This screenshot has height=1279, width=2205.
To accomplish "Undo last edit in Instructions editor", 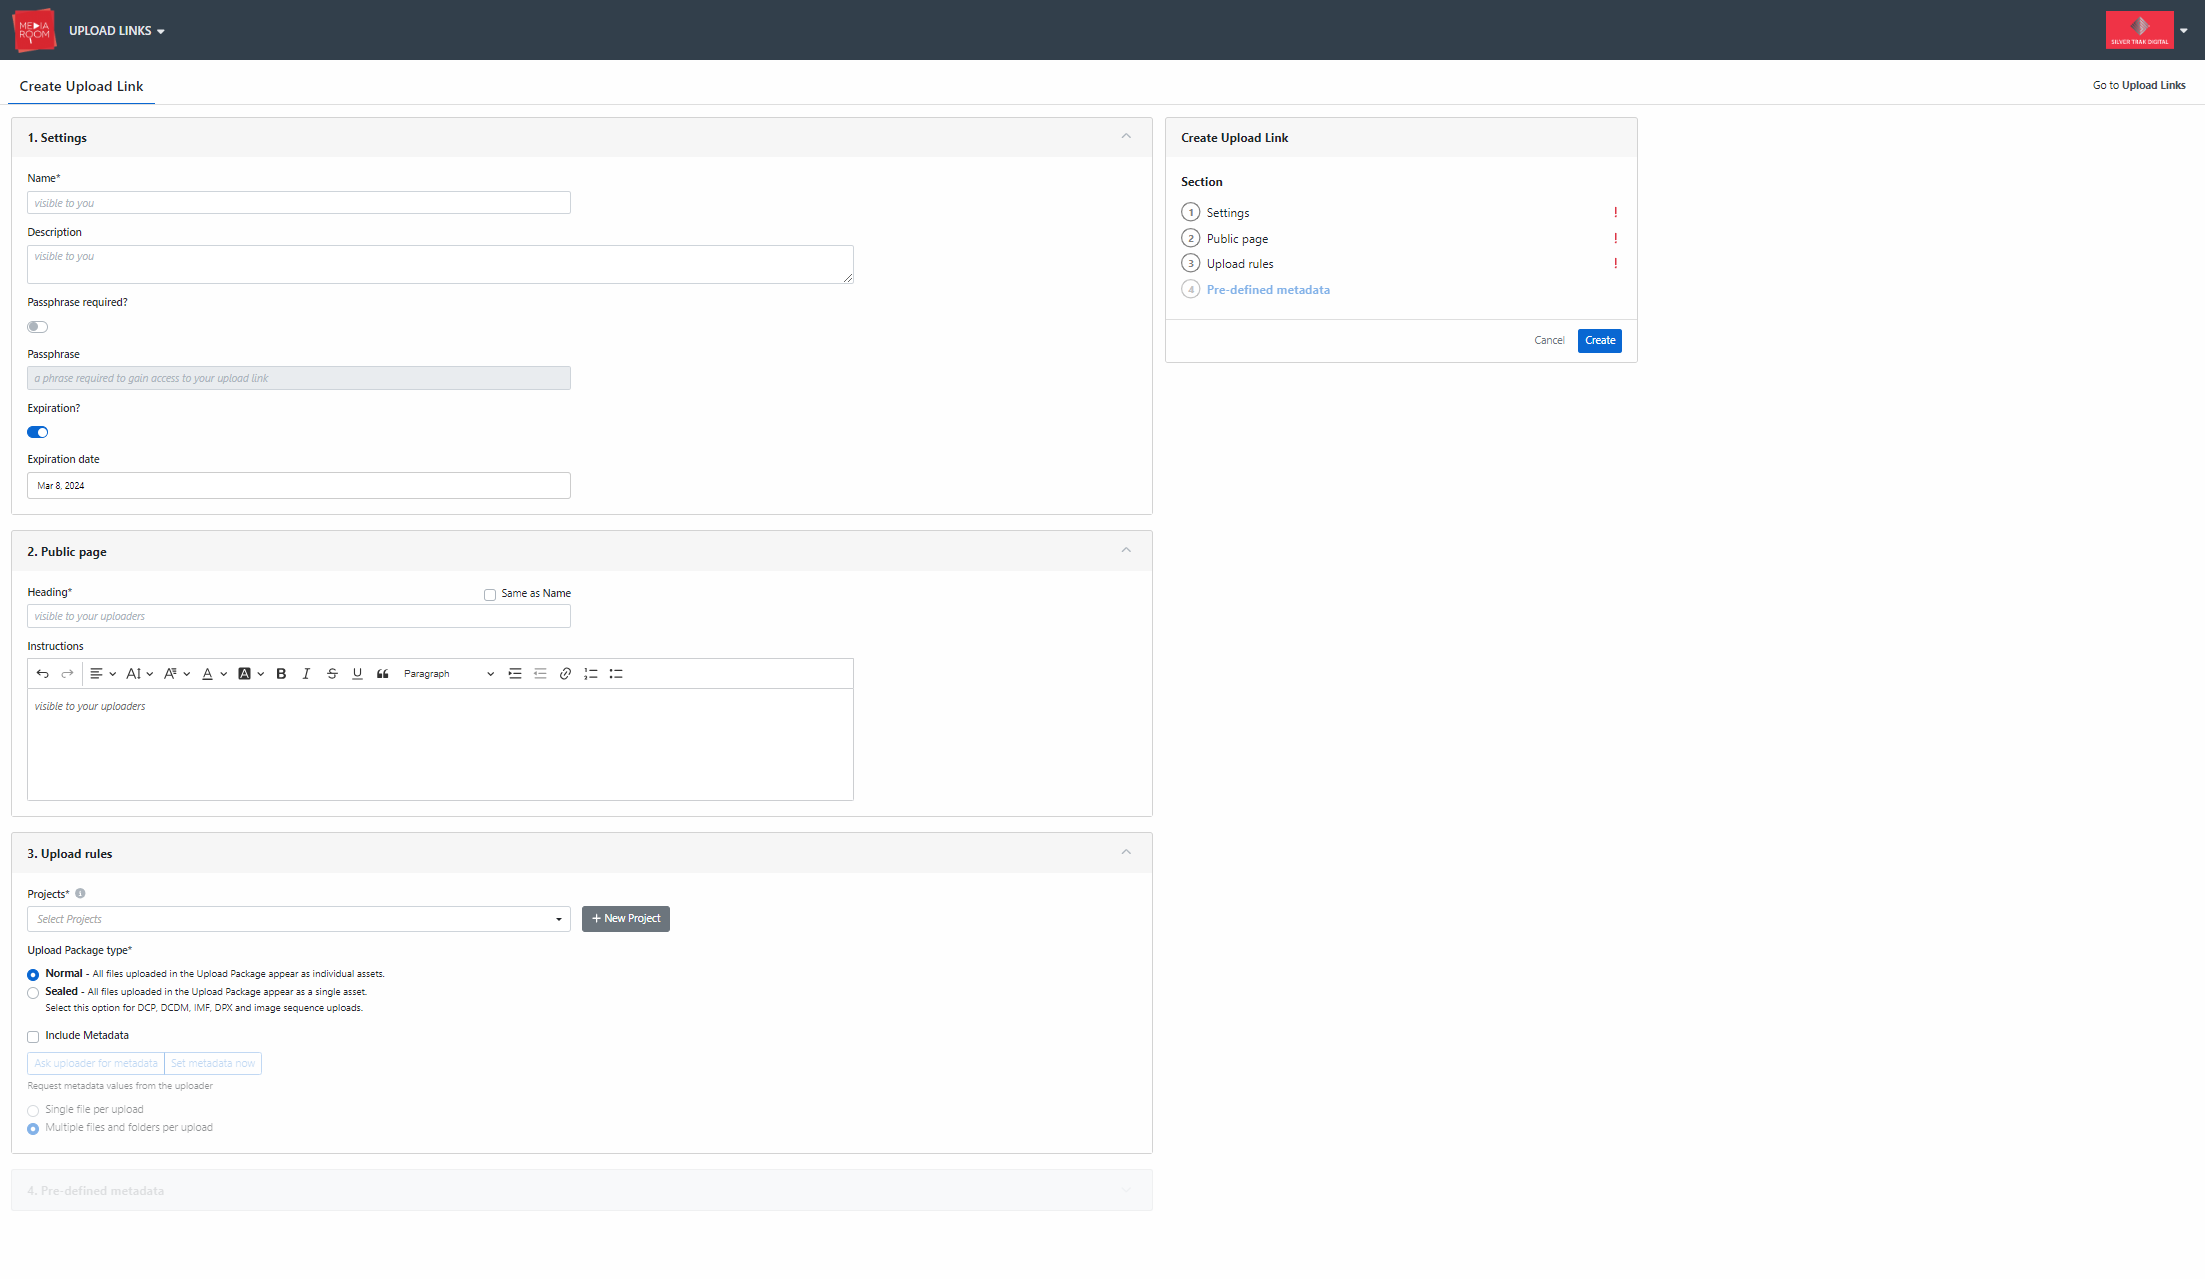I will [42, 674].
